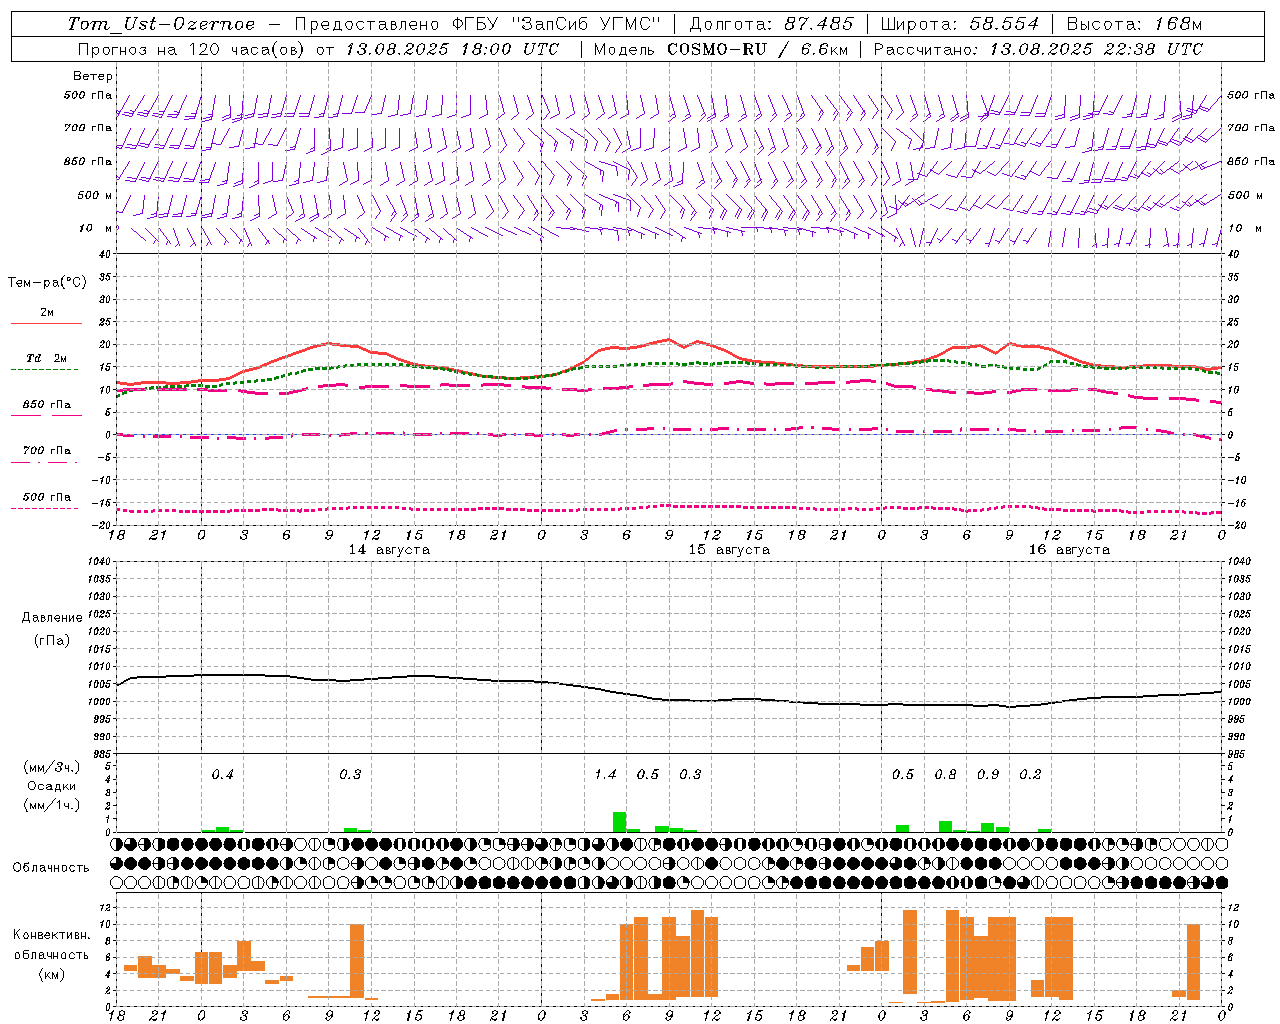Click the '(мм/1ч.)' precipitation unit label
This screenshot has width=1280, height=1024.
point(52,804)
